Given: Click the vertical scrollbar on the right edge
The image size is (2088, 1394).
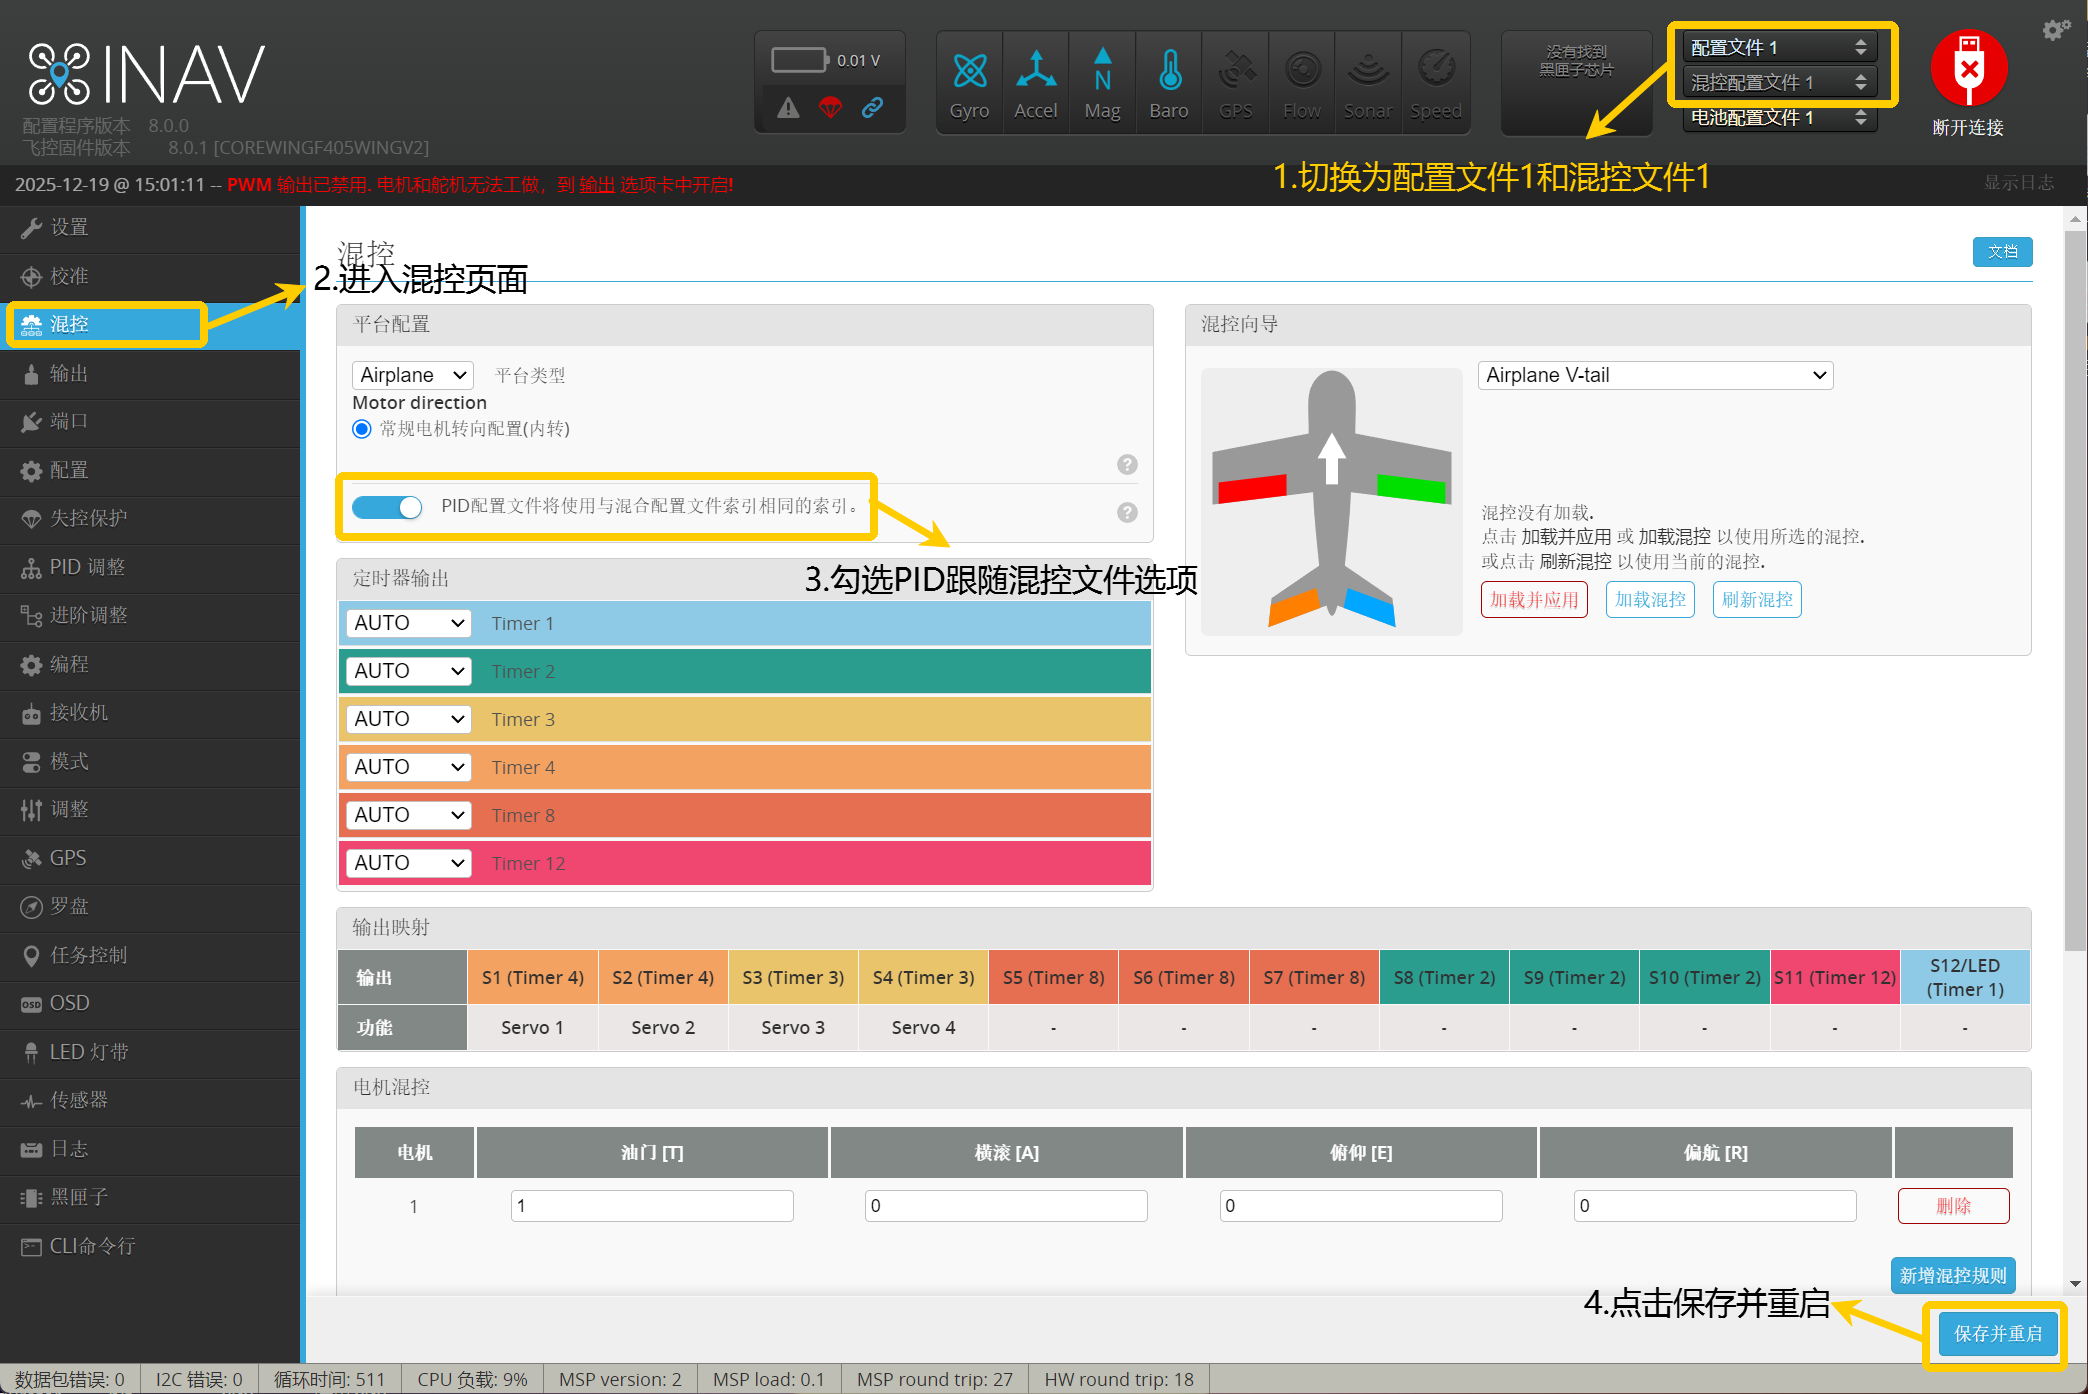Looking at the screenshot, I should (x=2075, y=590).
